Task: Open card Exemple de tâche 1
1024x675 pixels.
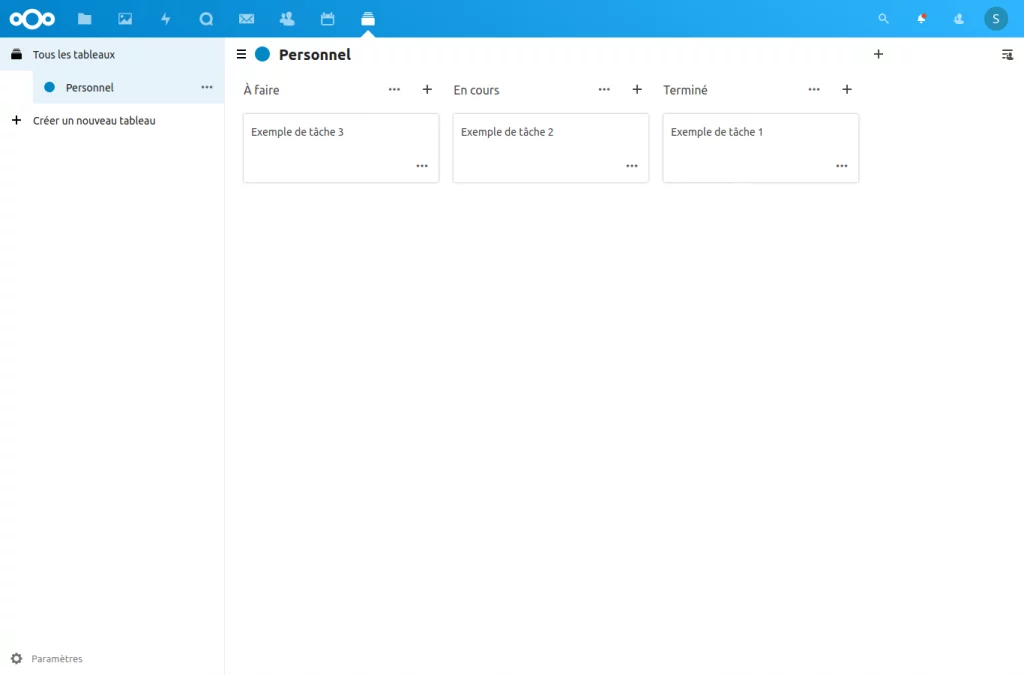Action: (761, 148)
